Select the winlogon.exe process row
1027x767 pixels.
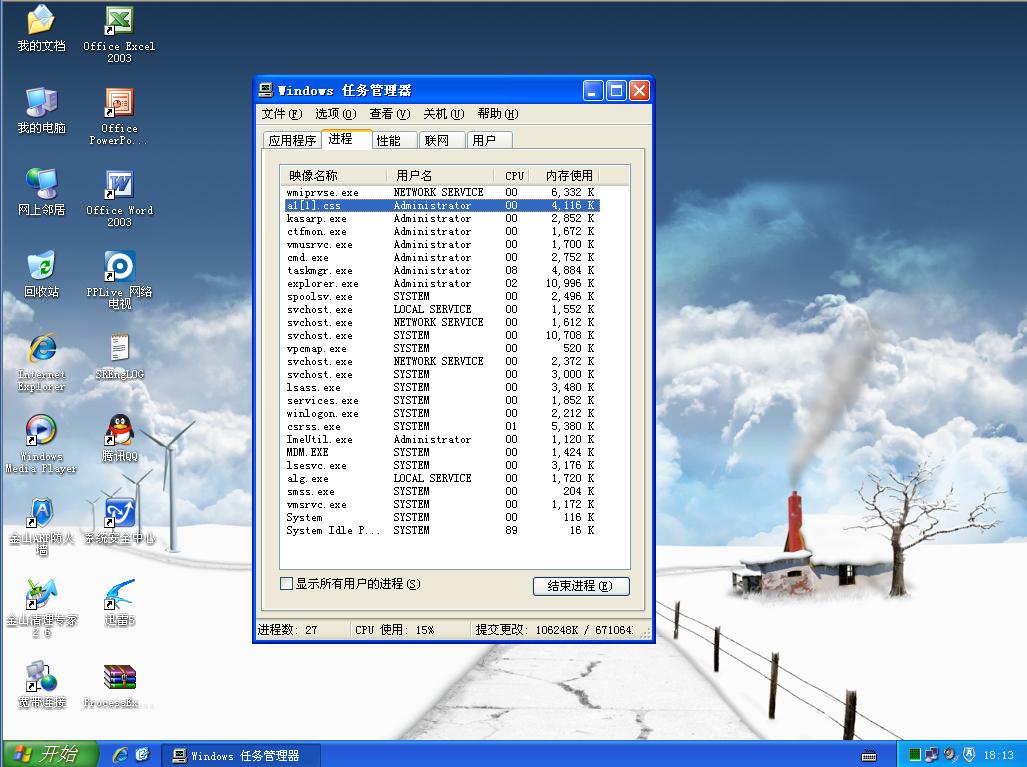point(441,413)
